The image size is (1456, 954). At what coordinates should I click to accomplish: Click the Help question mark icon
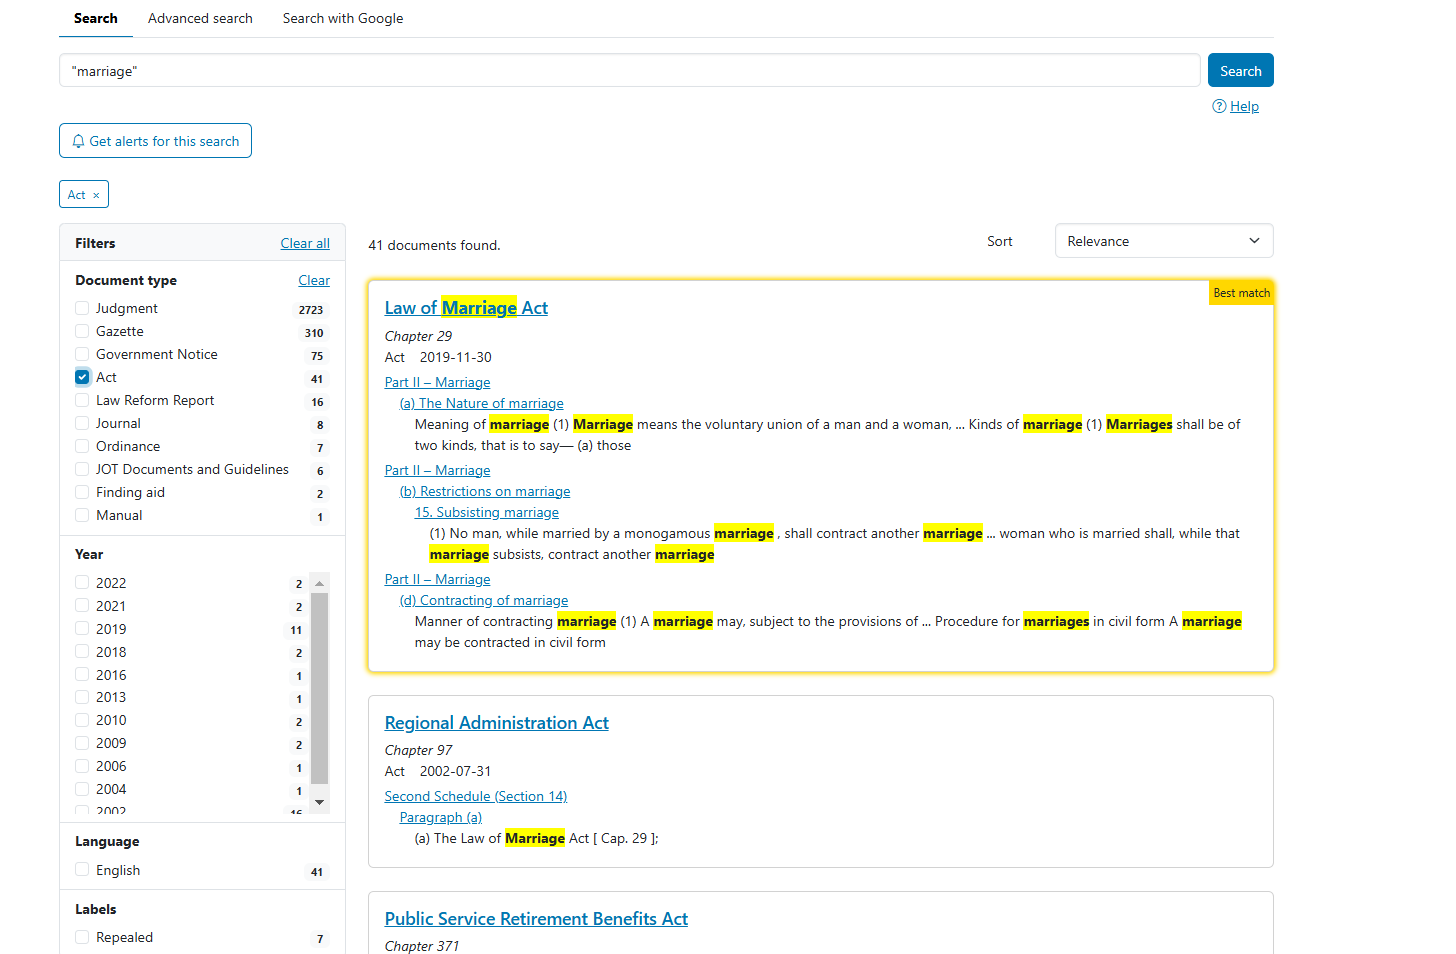click(1219, 106)
